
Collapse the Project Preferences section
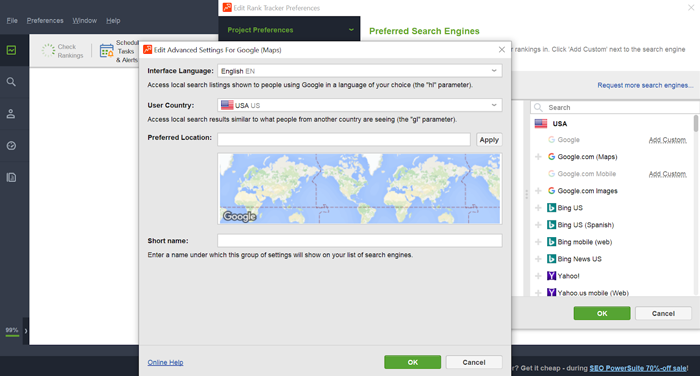tap(351, 29)
